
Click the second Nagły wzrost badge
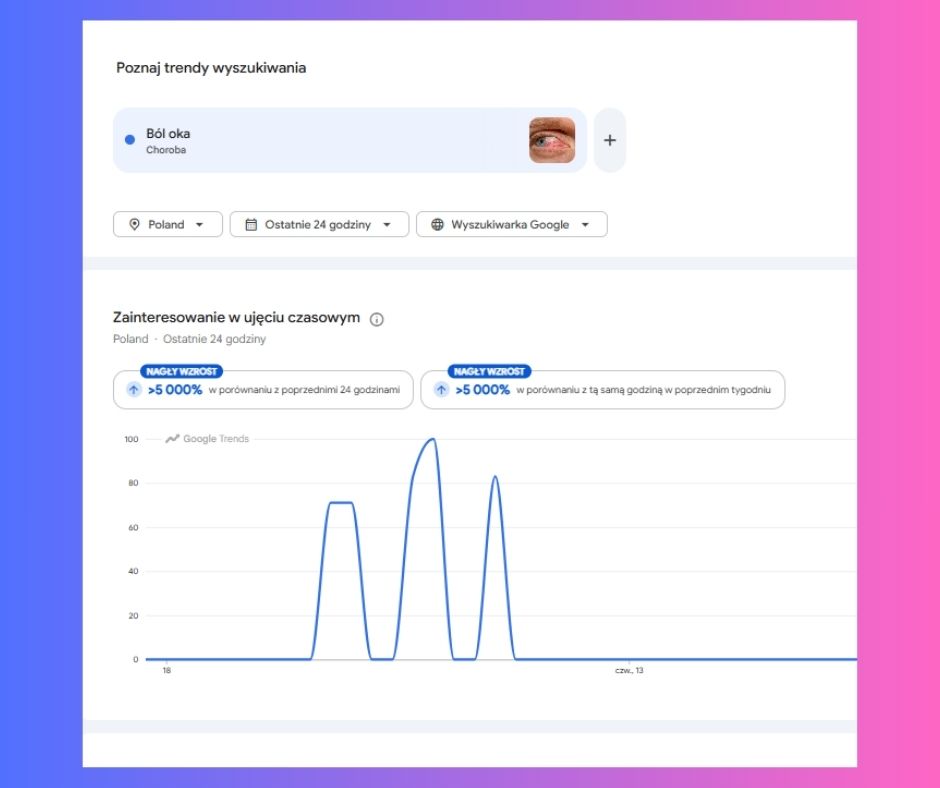click(x=489, y=371)
